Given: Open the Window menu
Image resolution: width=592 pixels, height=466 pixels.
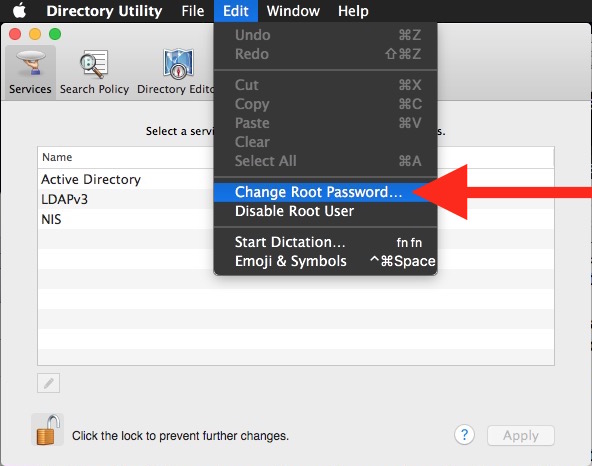Looking at the screenshot, I should (x=293, y=11).
